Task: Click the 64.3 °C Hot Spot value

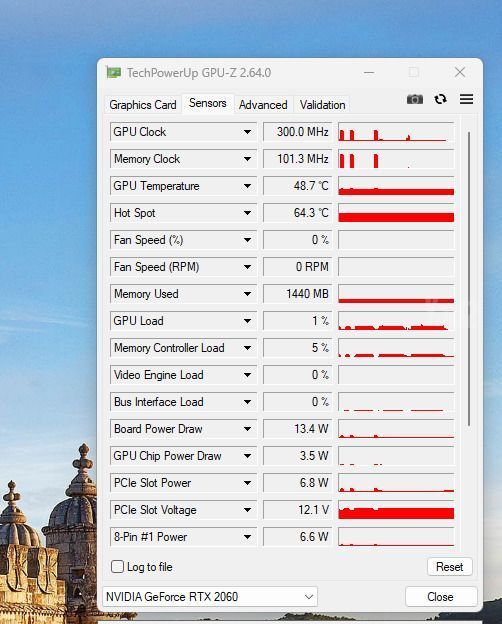Action: [x=297, y=213]
